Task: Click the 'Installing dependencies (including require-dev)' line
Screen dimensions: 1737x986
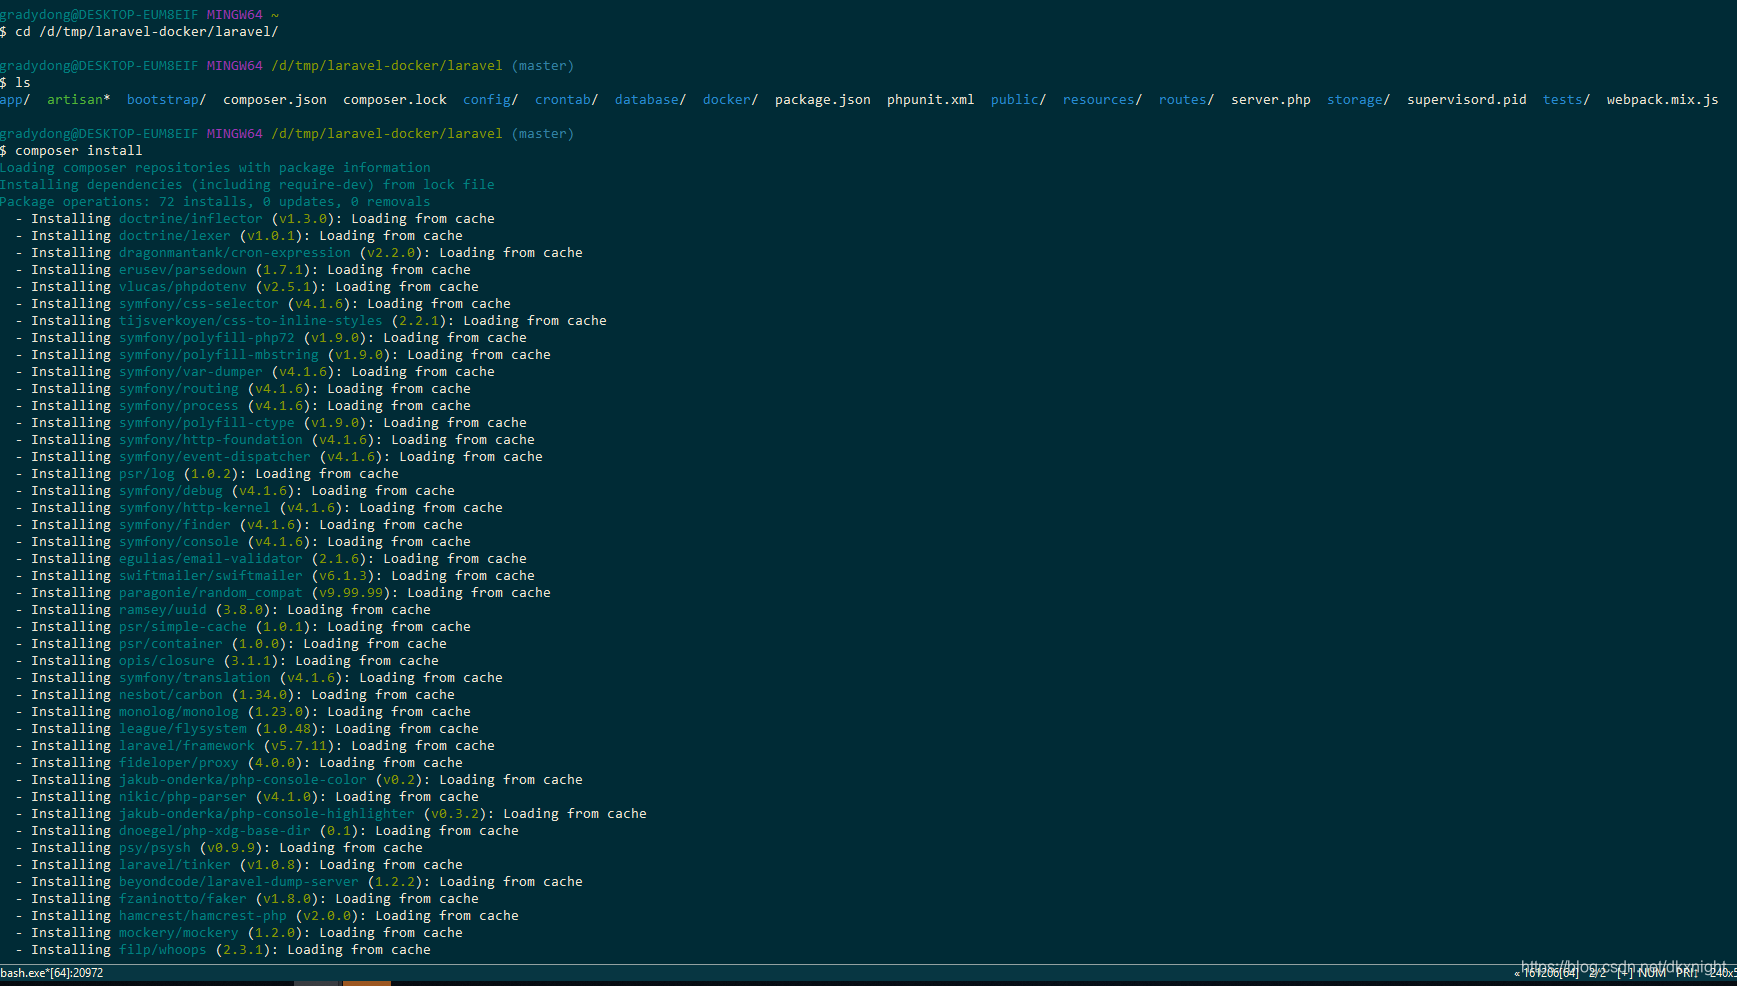Action: click(247, 185)
